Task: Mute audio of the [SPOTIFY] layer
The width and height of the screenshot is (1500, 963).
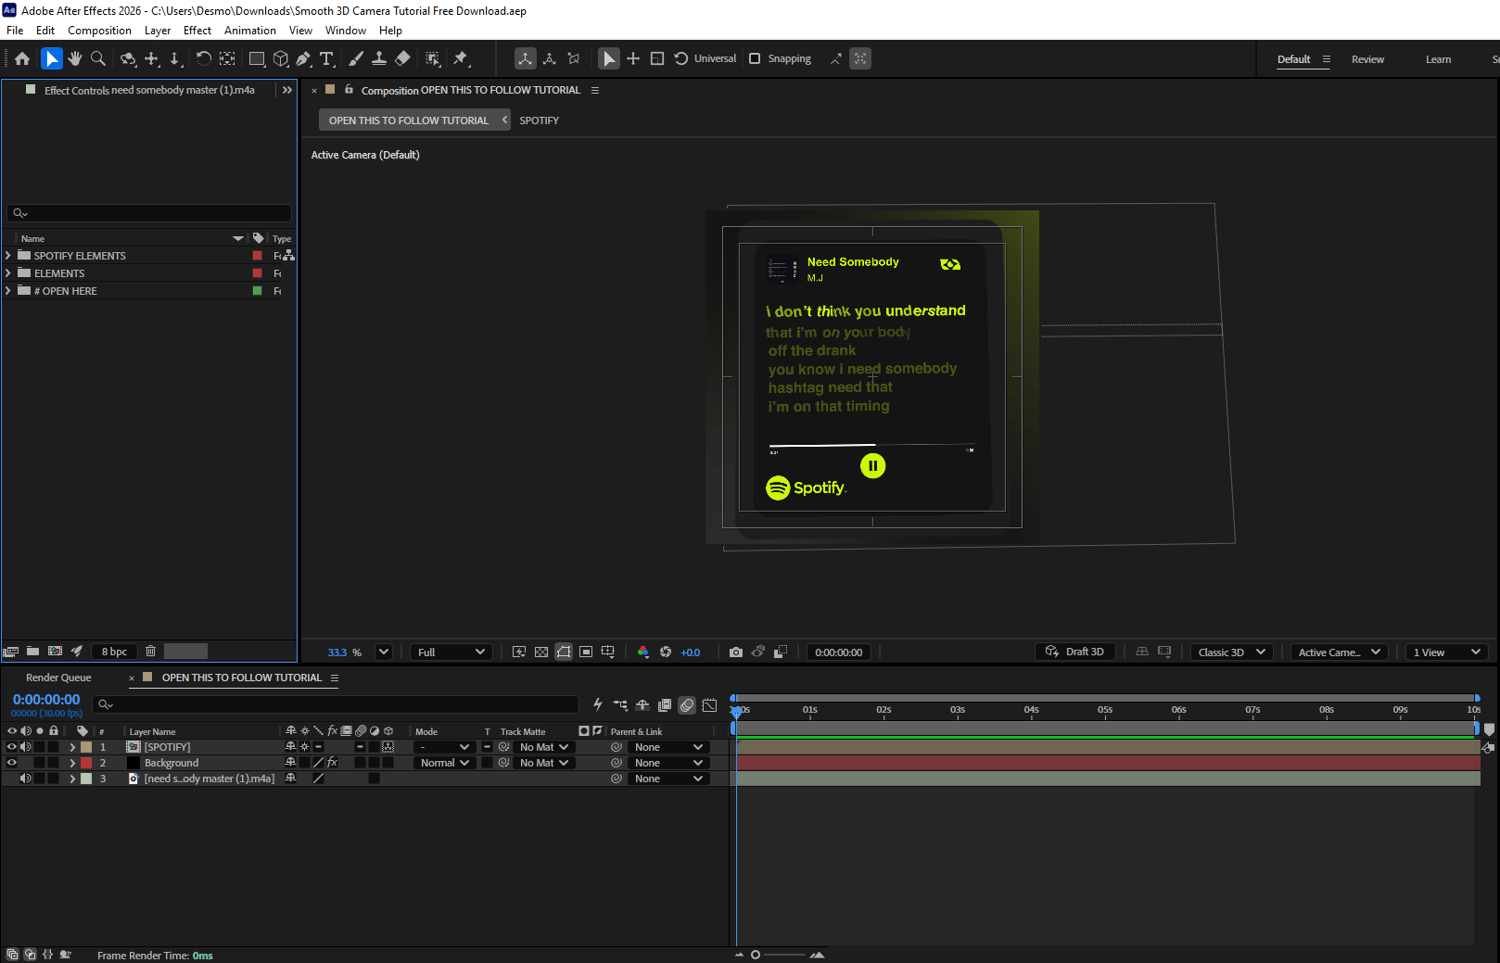Action: 26,747
